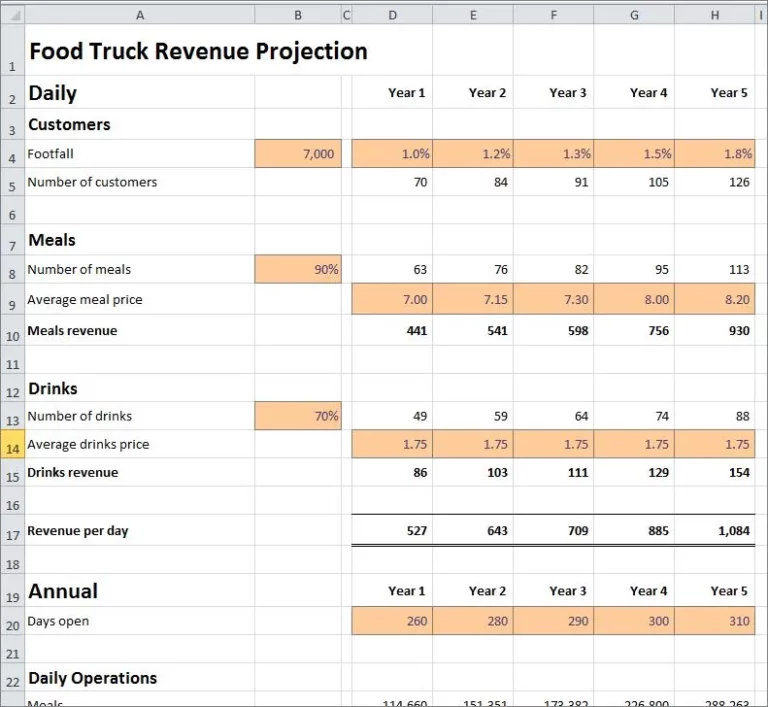Image resolution: width=768 pixels, height=707 pixels.
Task: Select the Meals revenue label cell
Action: (x=139, y=331)
